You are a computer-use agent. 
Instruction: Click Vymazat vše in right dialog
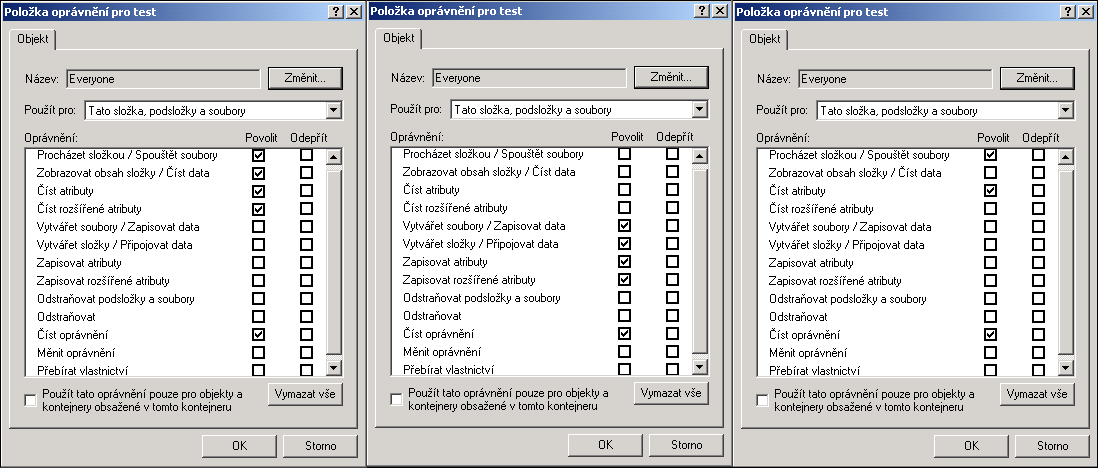point(1037,394)
